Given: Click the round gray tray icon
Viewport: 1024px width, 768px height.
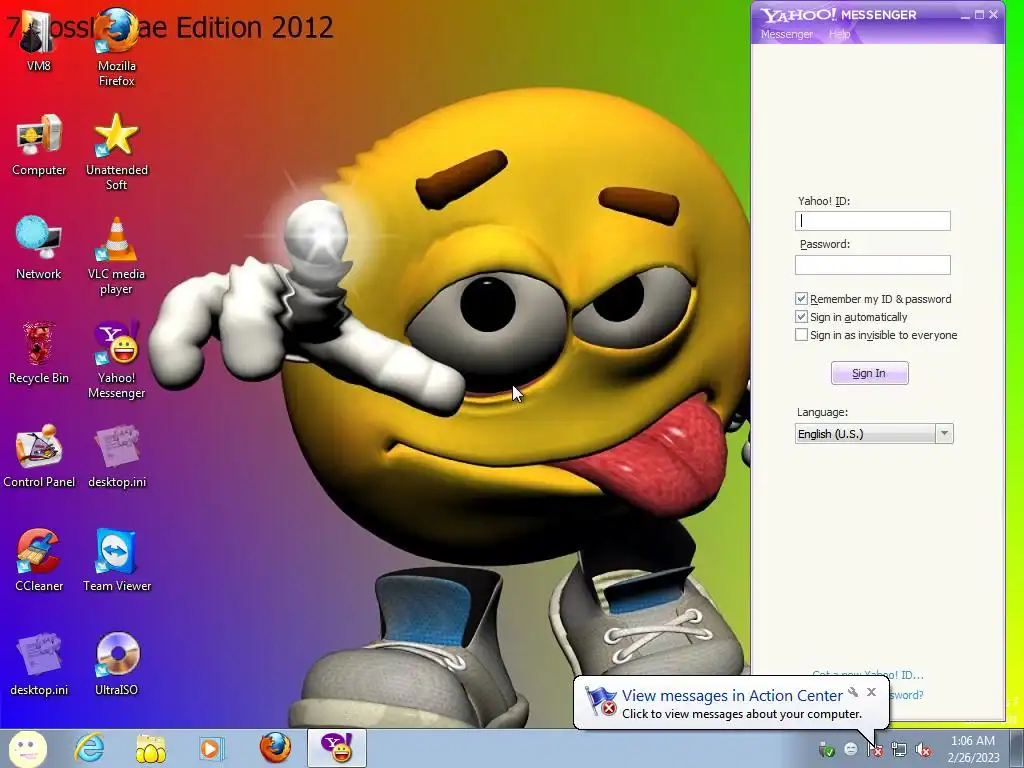Looking at the screenshot, I should coord(850,750).
